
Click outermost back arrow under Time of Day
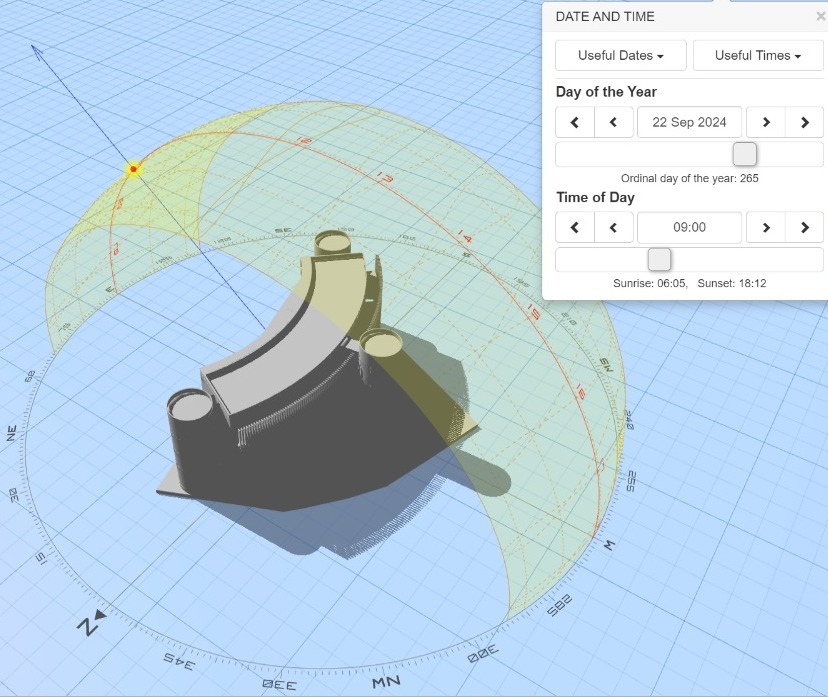click(x=575, y=227)
